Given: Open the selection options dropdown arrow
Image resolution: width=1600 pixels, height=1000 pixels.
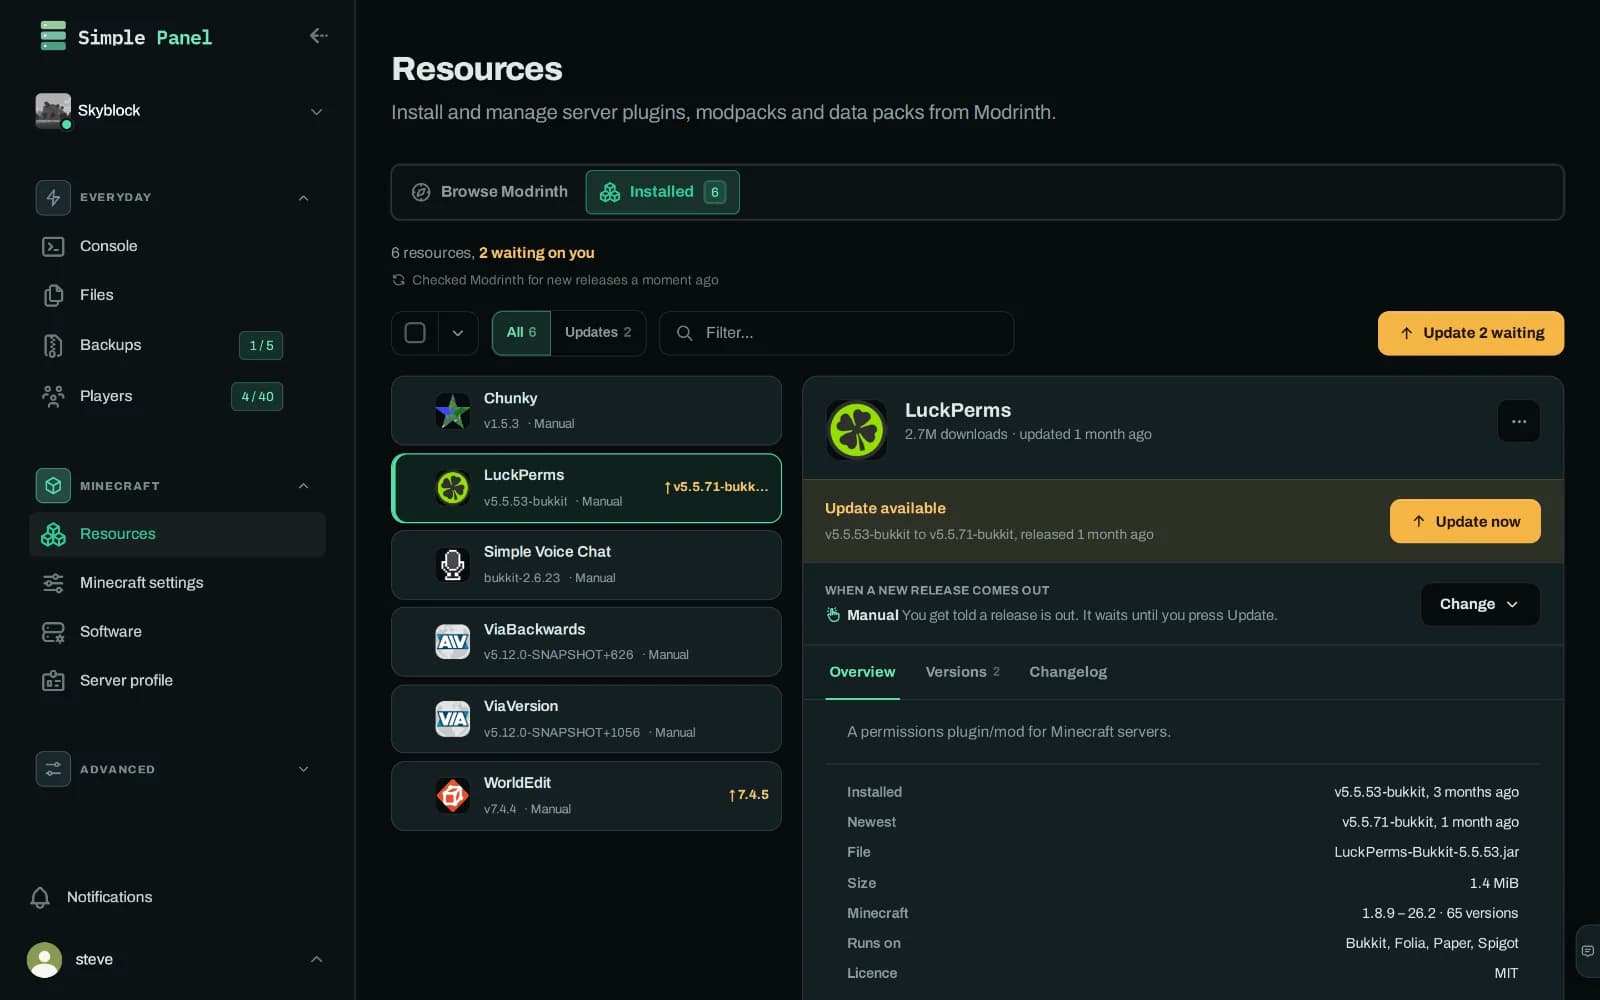Looking at the screenshot, I should coord(458,333).
